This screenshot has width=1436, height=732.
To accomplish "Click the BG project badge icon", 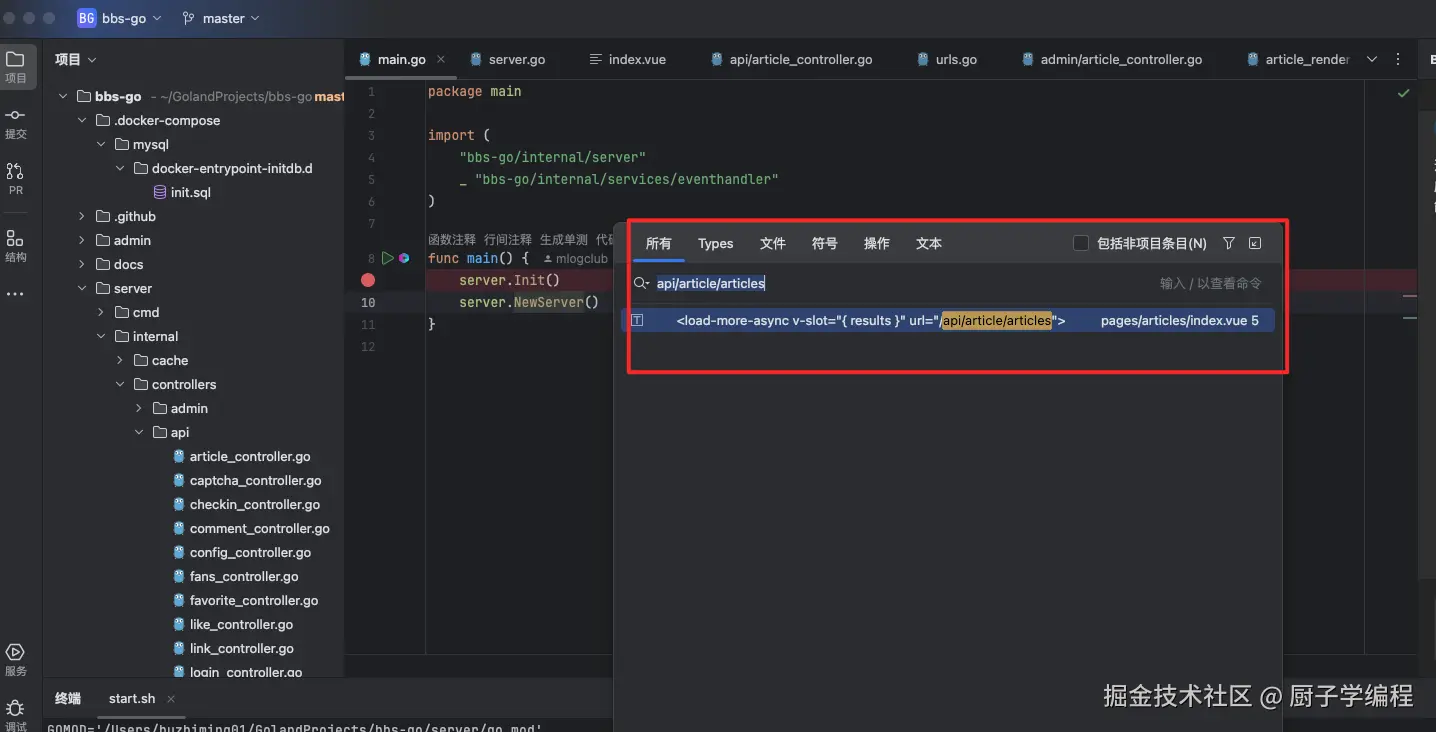I will coord(86,18).
